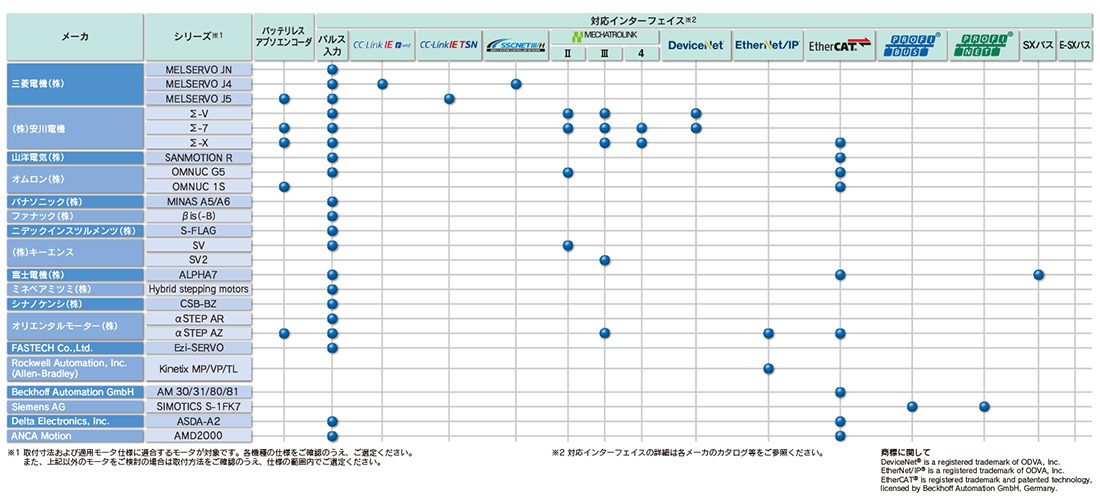This screenshot has width=1100, height=504.
Task: Click αSTEP AZ dot under EtherNet/IP
Action: click(x=768, y=333)
